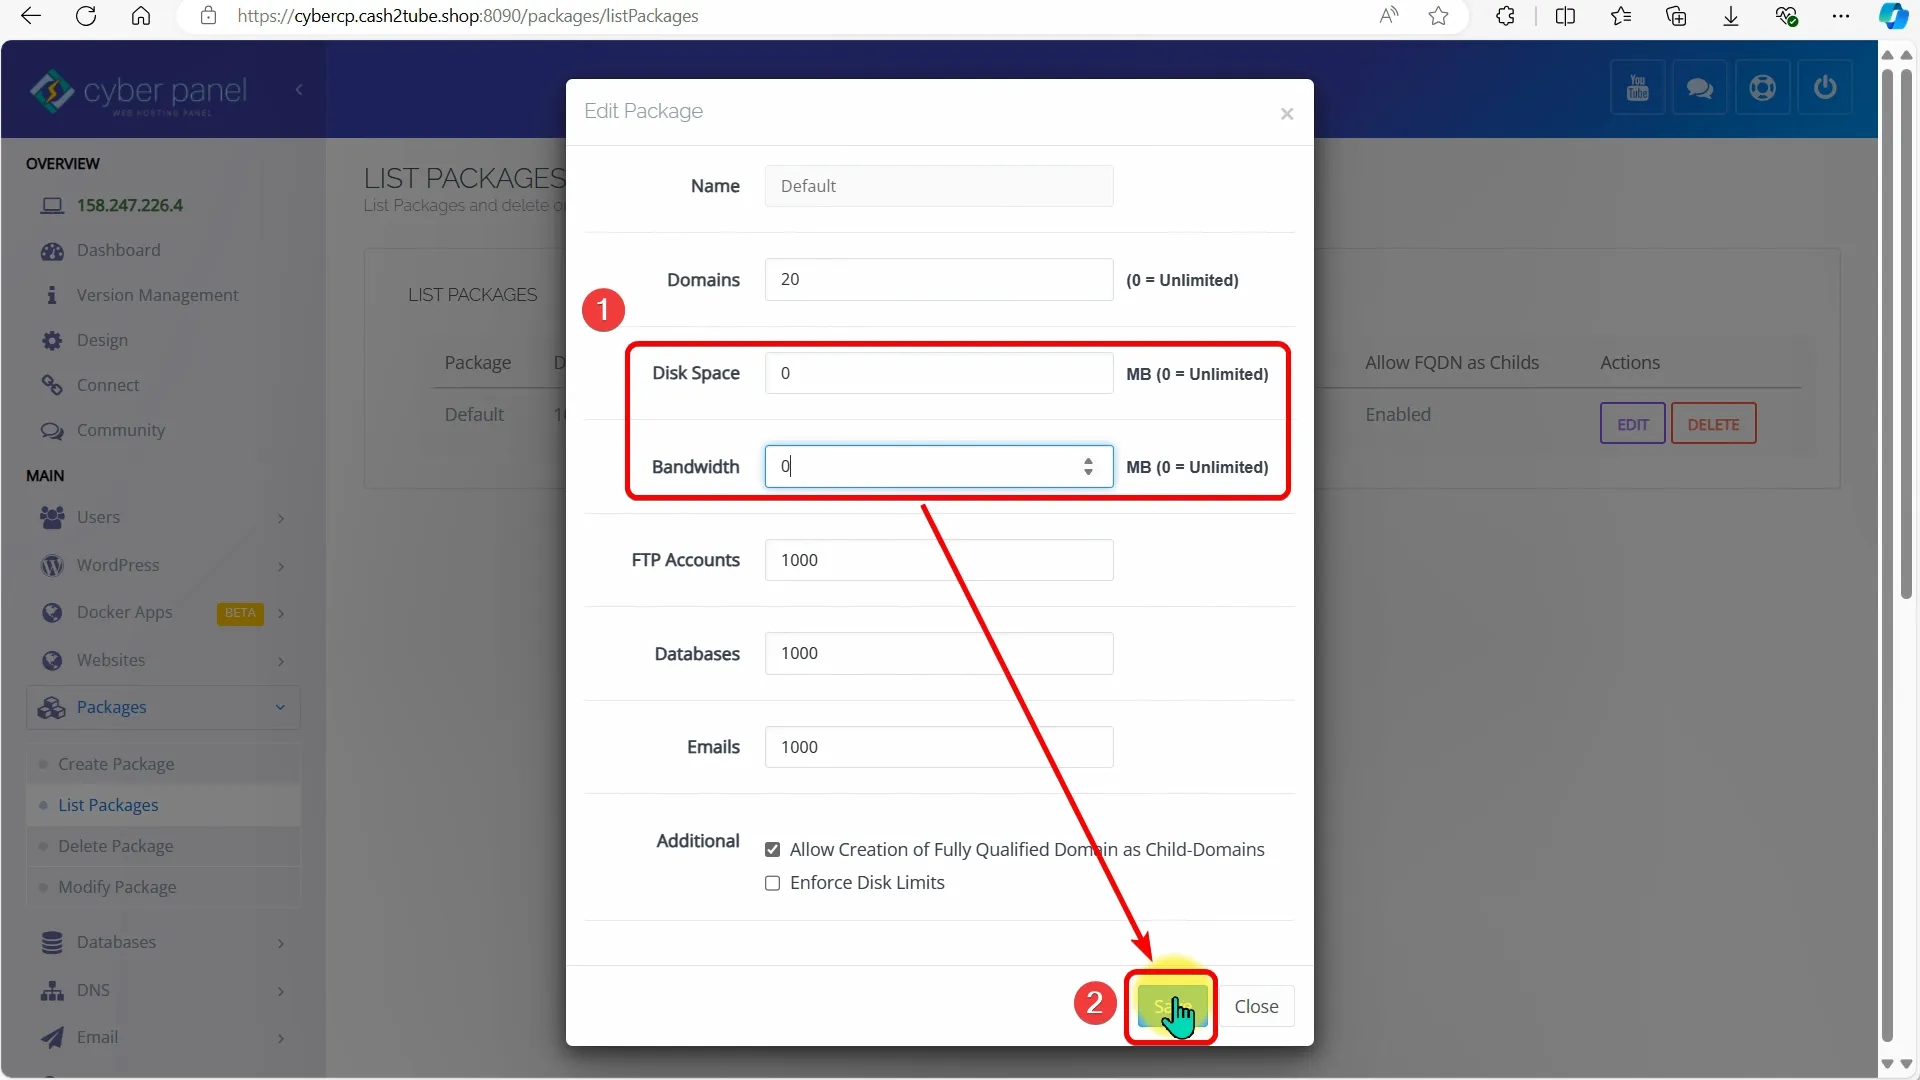Click the support lifebuoy header icon
1920x1080 pixels.
click(1762, 88)
